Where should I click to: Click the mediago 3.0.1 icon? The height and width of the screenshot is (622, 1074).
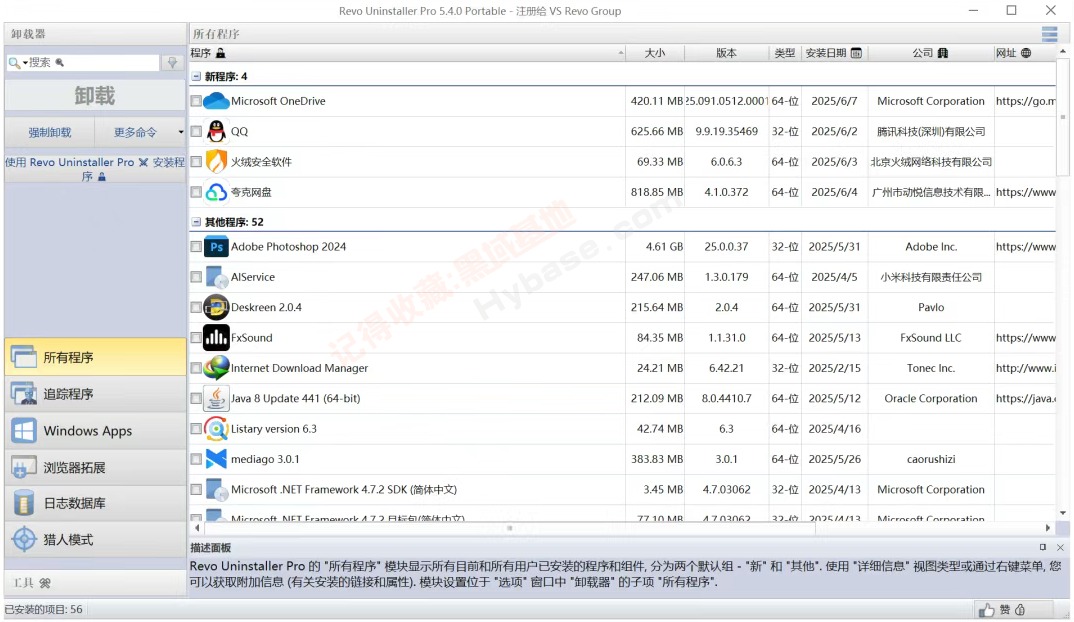point(216,459)
